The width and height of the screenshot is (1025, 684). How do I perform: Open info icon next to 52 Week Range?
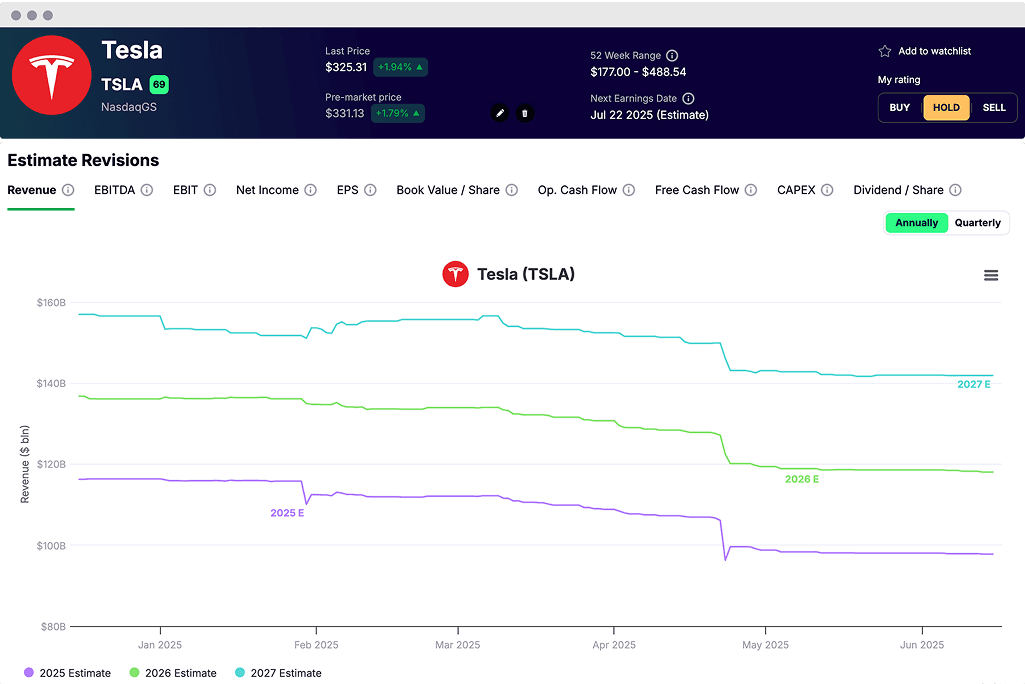point(672,56)
